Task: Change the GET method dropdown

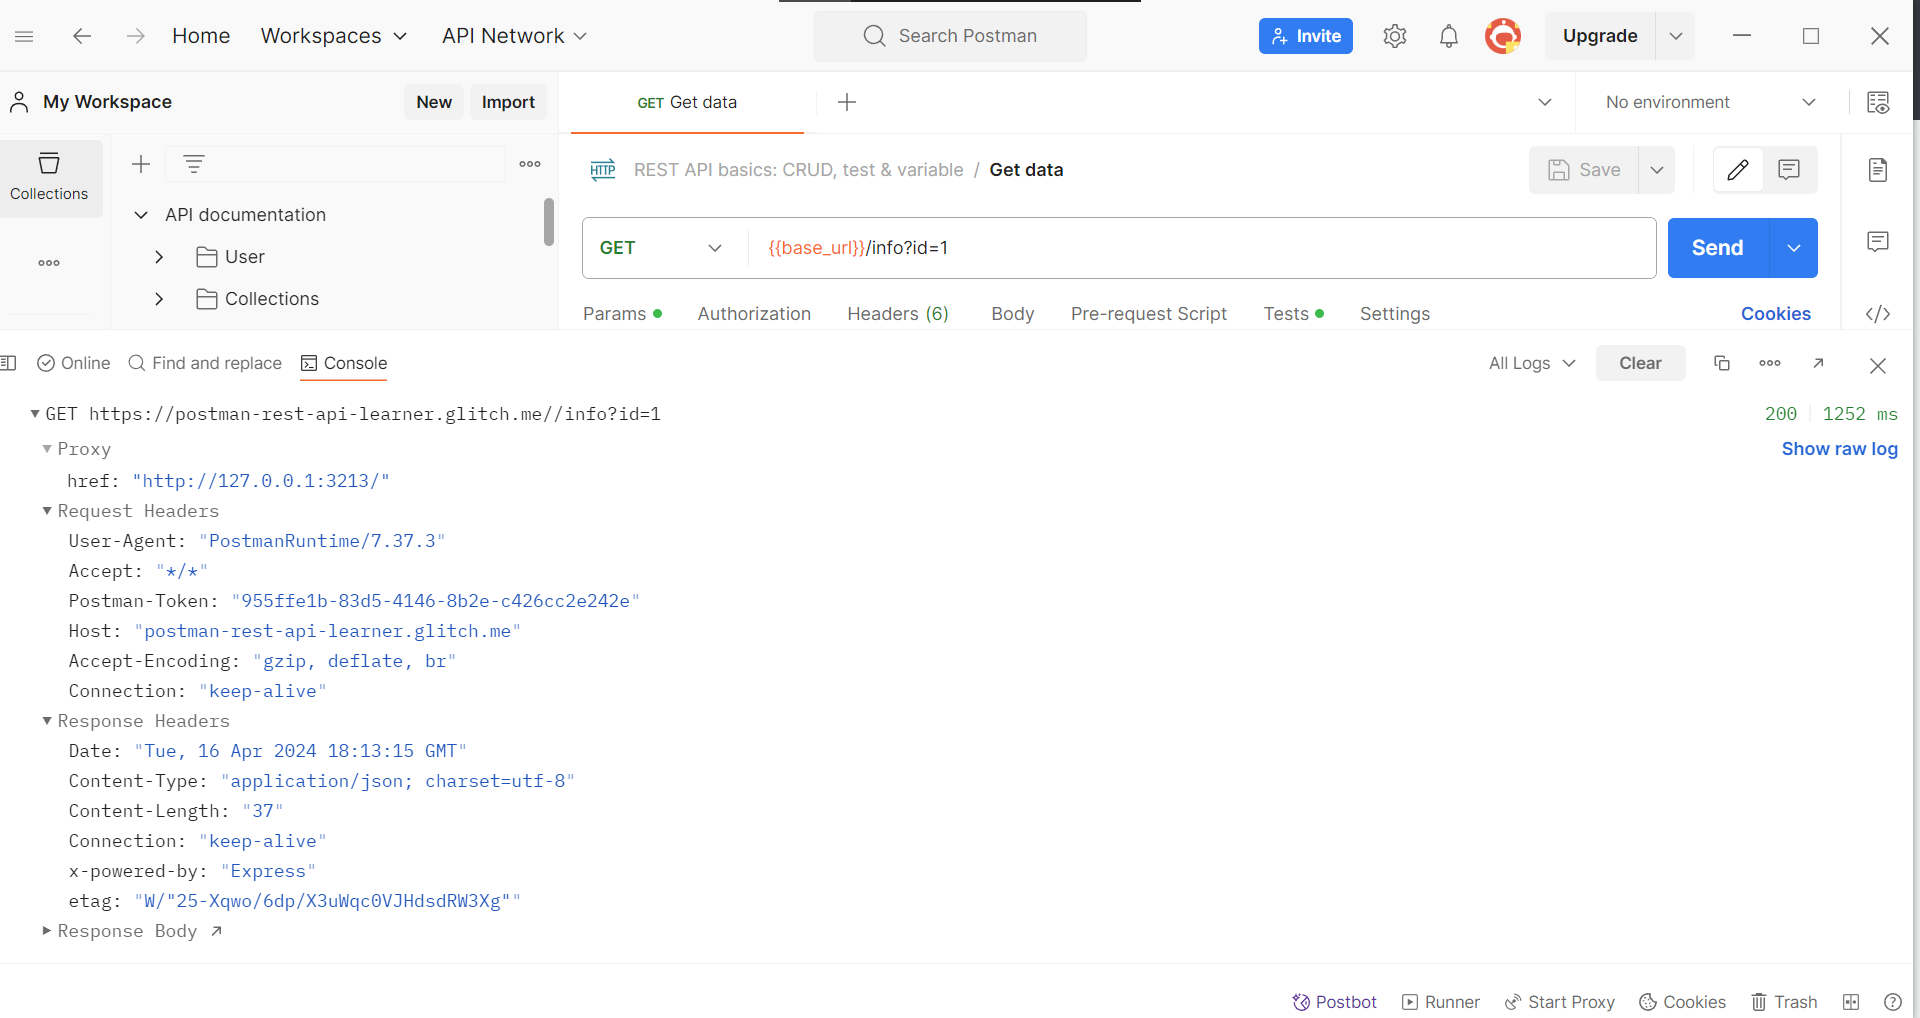Action: 660,248
